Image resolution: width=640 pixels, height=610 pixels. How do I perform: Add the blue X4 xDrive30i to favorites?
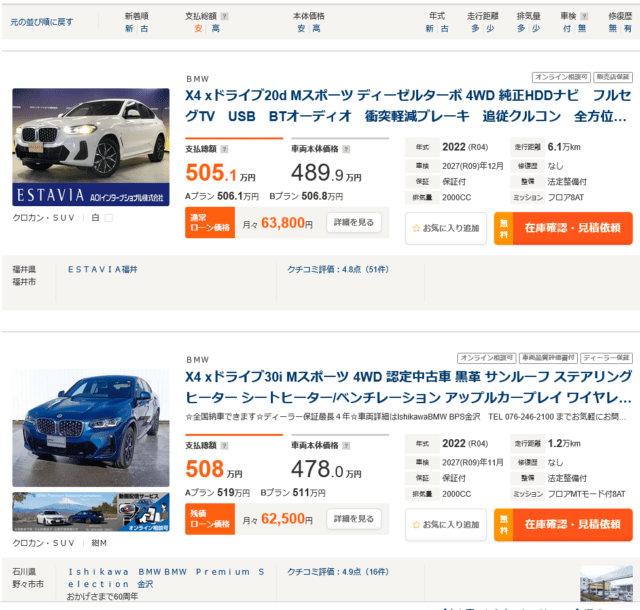coord(446,525)
